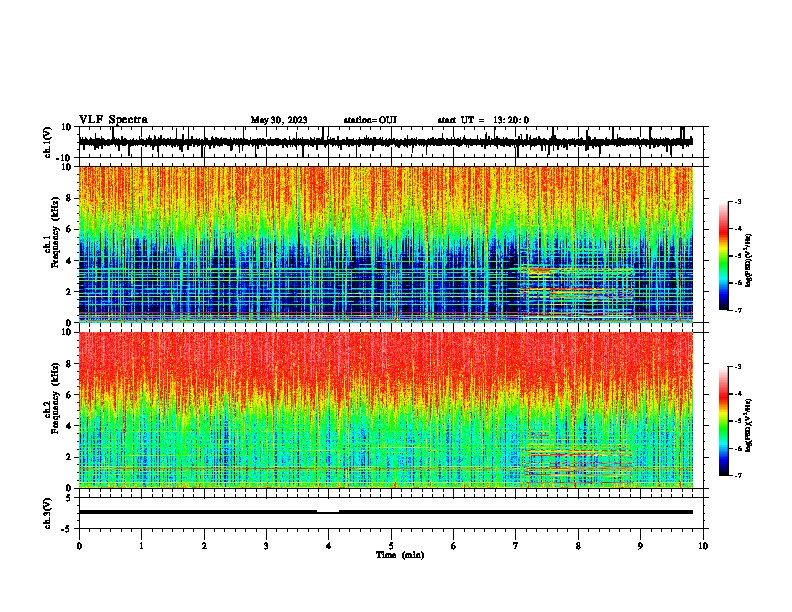Click the 'Time (min)' axis label
792x612 pixels.
click(x=400, y=555)
